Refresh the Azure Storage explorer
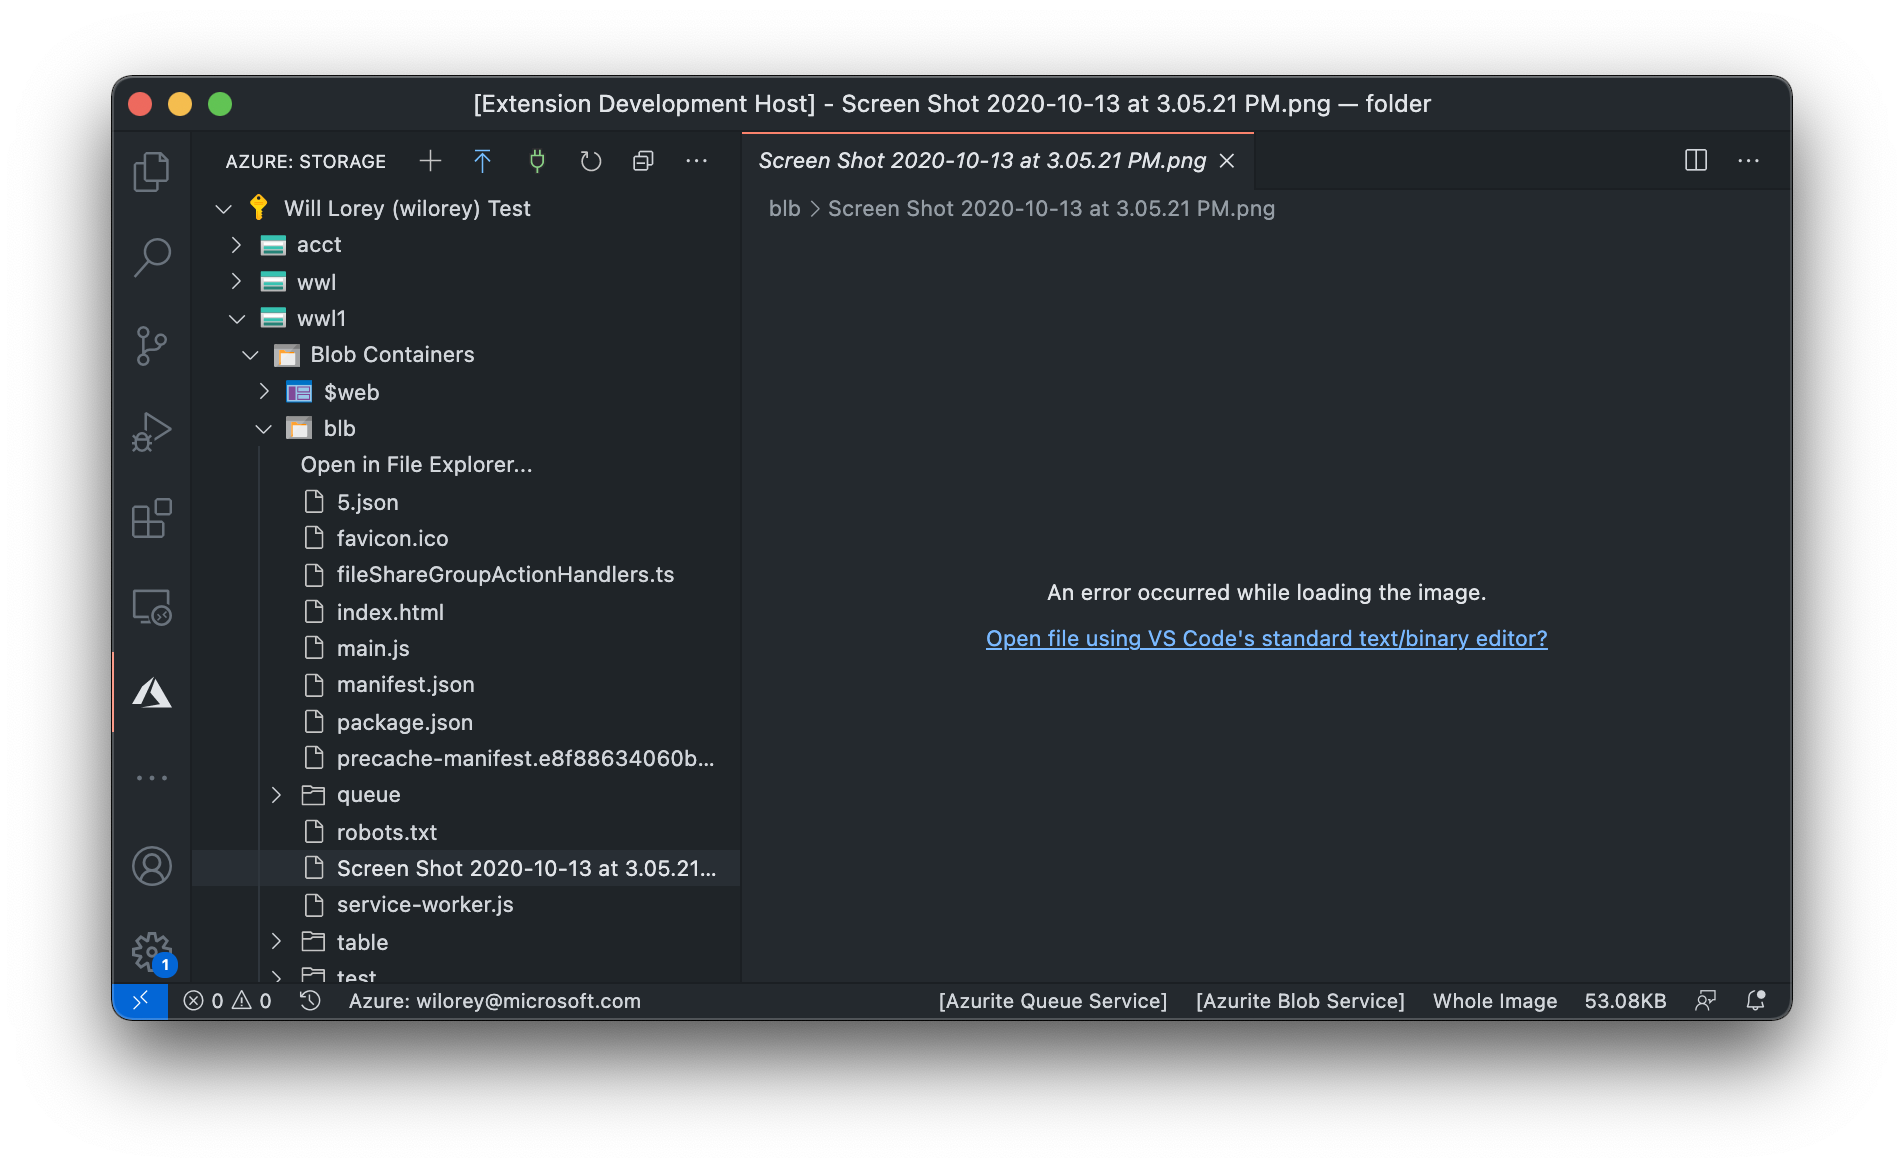 (x=590, y=161)
